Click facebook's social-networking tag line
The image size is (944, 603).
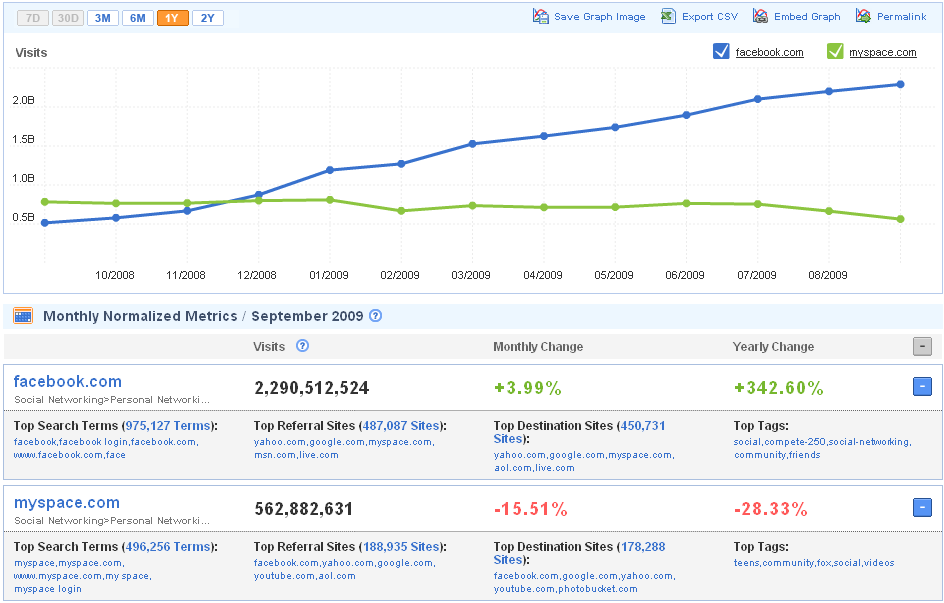click(822, 442)
